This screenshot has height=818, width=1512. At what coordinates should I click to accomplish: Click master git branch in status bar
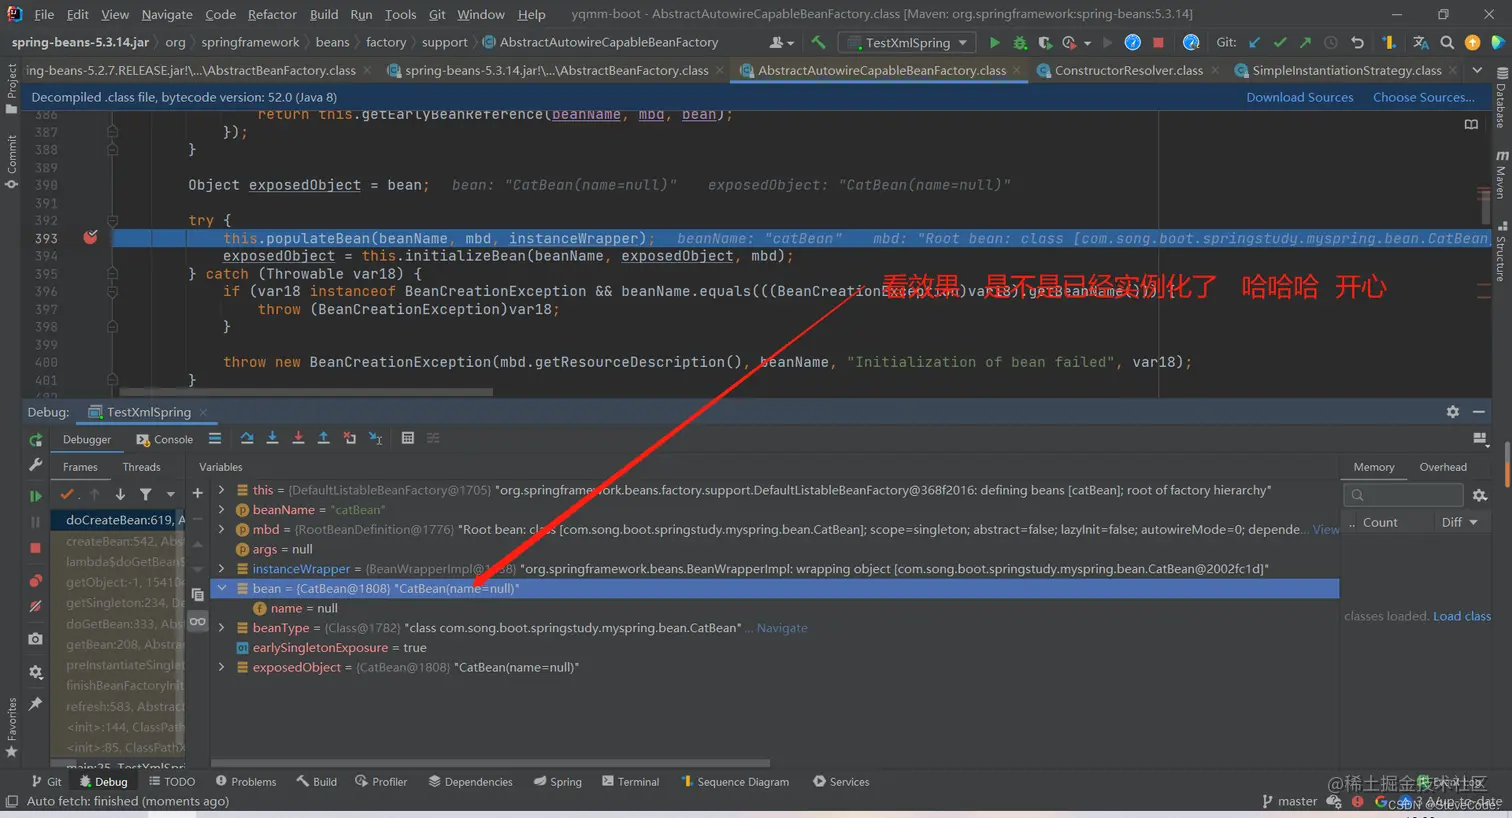1290,801
